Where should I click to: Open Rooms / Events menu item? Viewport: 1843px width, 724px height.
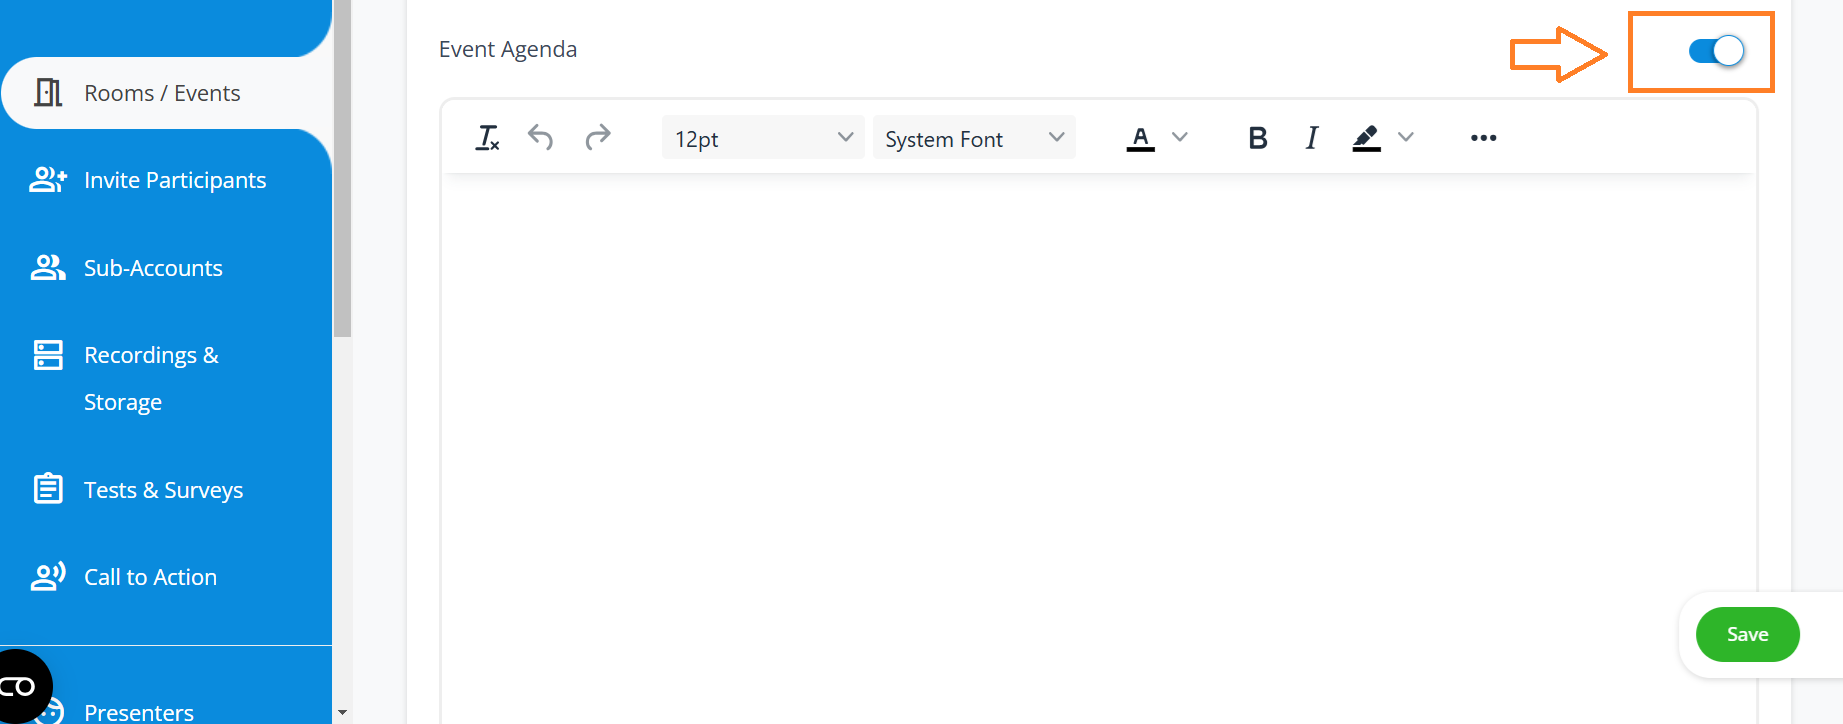(162, 93)
